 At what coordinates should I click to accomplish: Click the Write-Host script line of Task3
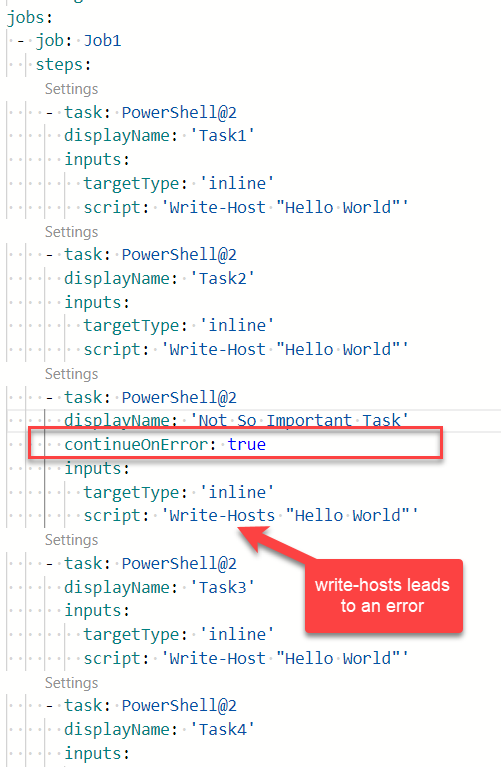pyautogui.click(x=246, y=658)
